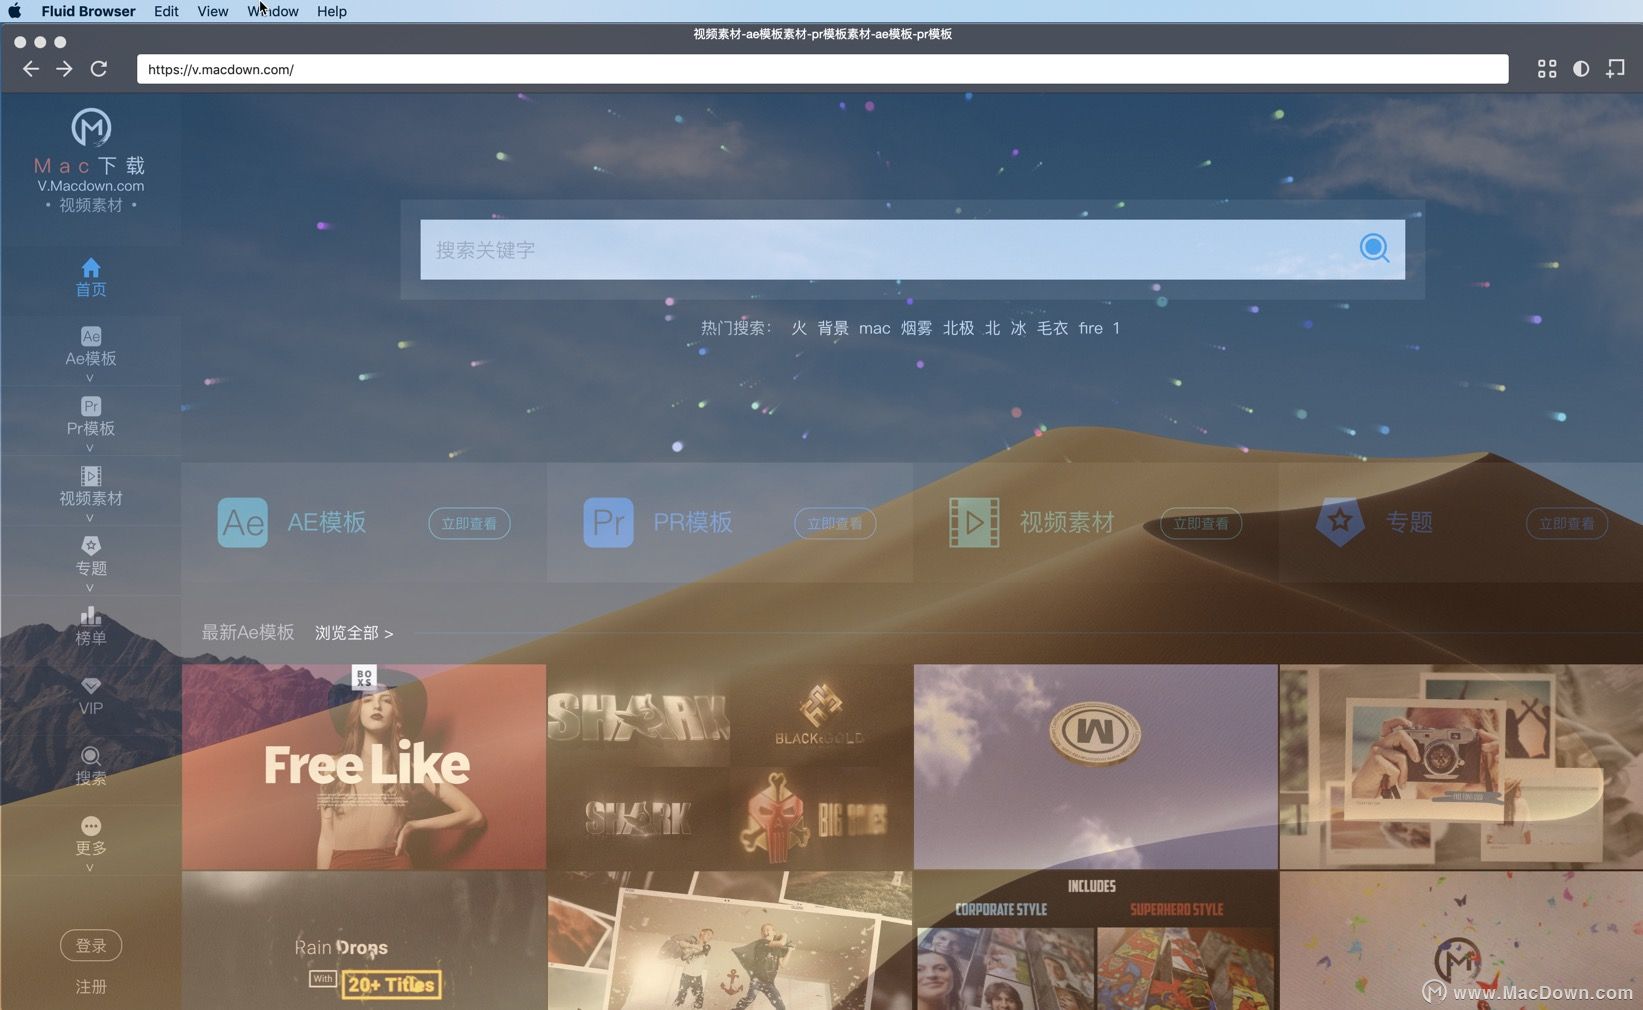Click the URL address bar

tap(822, 69)
